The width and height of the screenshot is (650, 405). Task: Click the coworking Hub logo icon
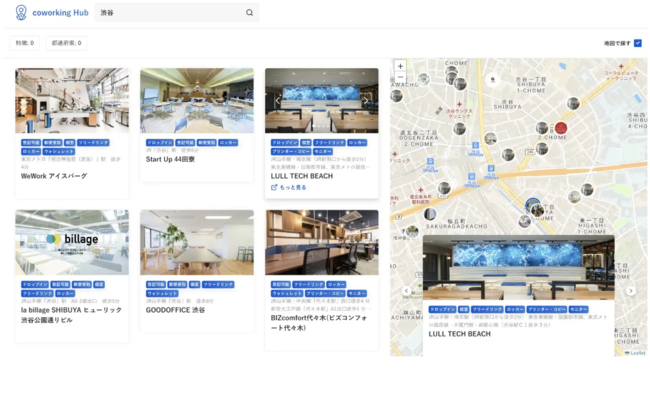tap(21, 12)
